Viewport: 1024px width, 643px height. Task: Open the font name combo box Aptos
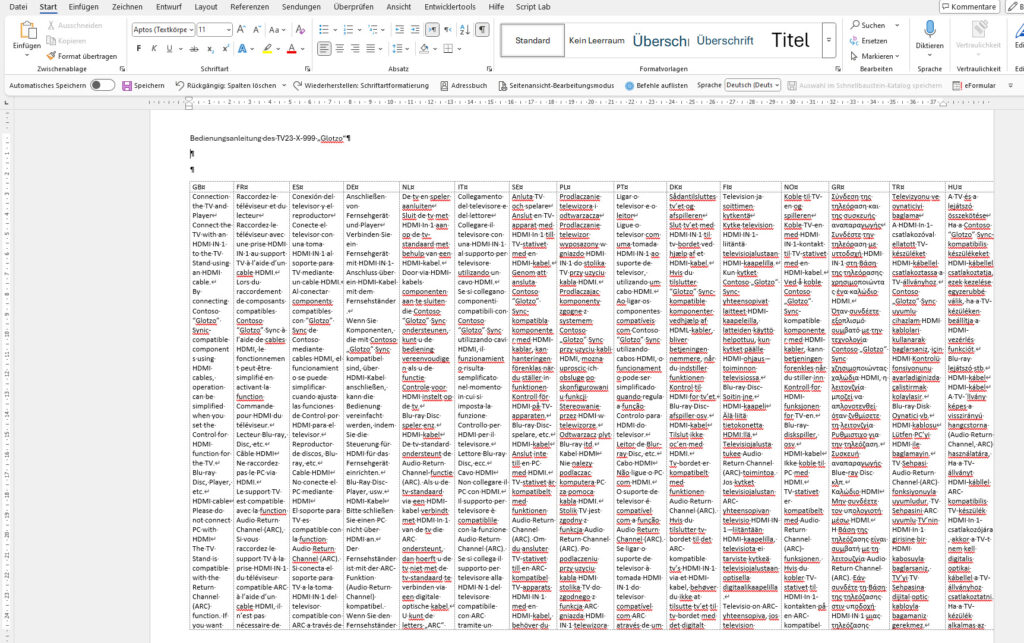click(x=163, y=29)
